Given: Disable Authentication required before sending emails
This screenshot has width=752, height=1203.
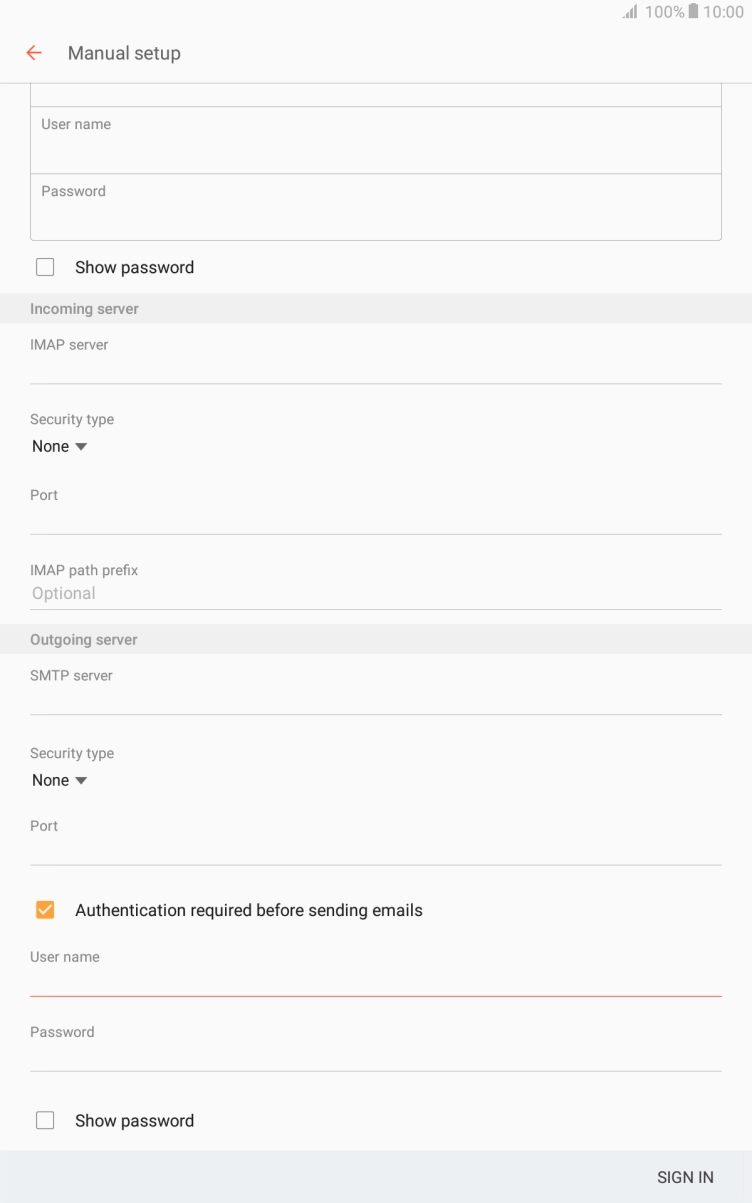Looking at the screenshot, I should pos(45,909).
